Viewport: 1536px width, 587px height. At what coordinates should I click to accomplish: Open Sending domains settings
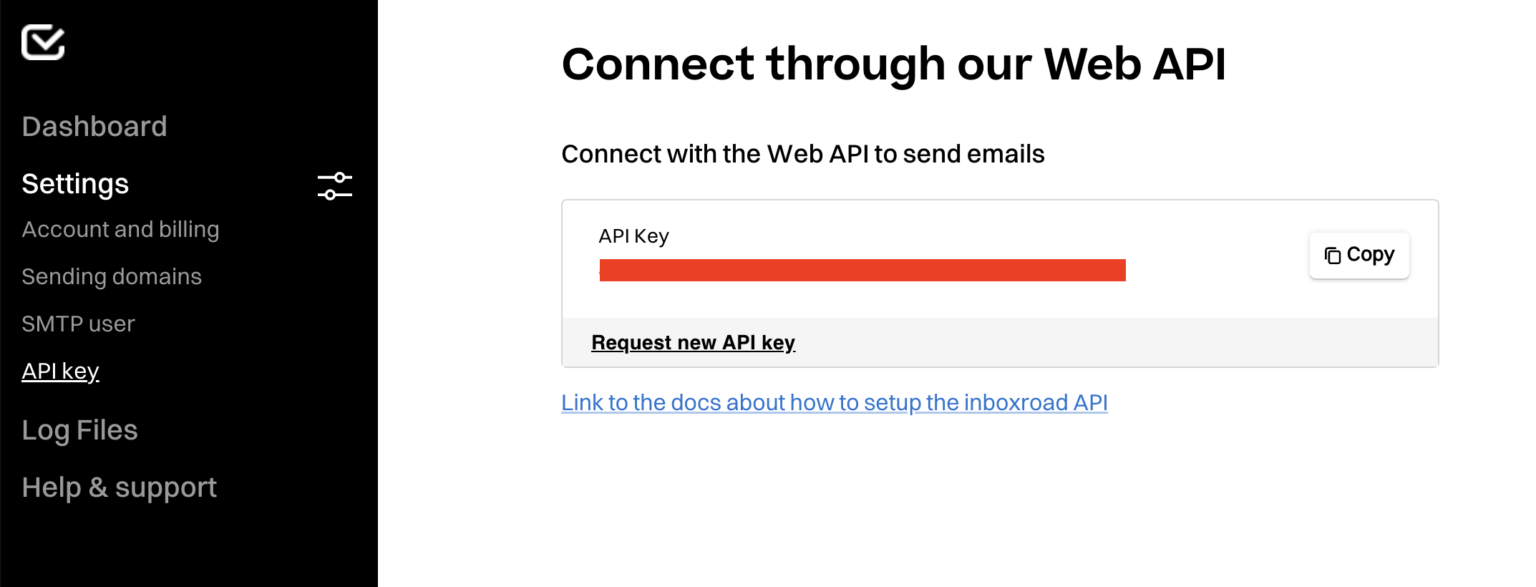click(111, 277)
